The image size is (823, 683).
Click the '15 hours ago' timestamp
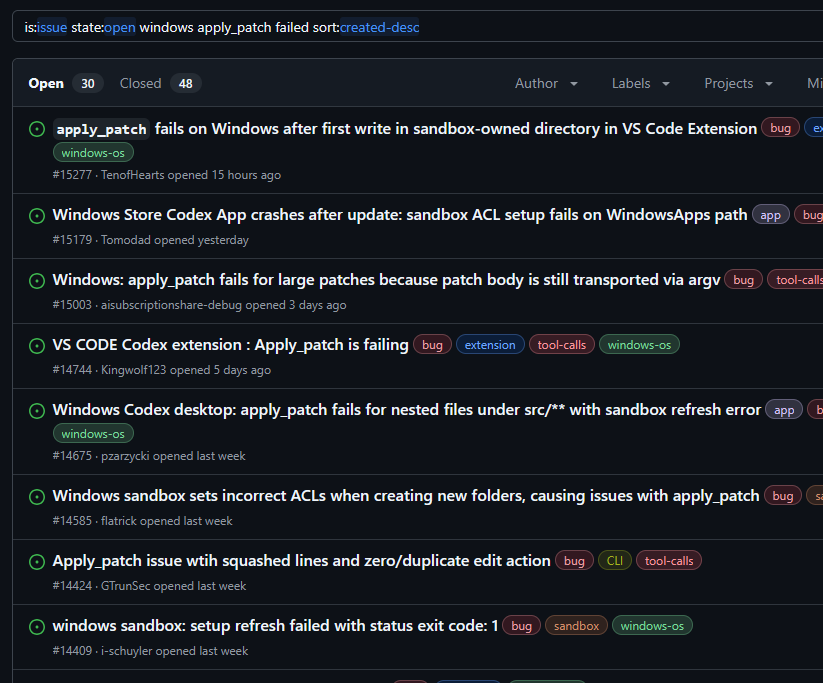(x=246, y=175)
